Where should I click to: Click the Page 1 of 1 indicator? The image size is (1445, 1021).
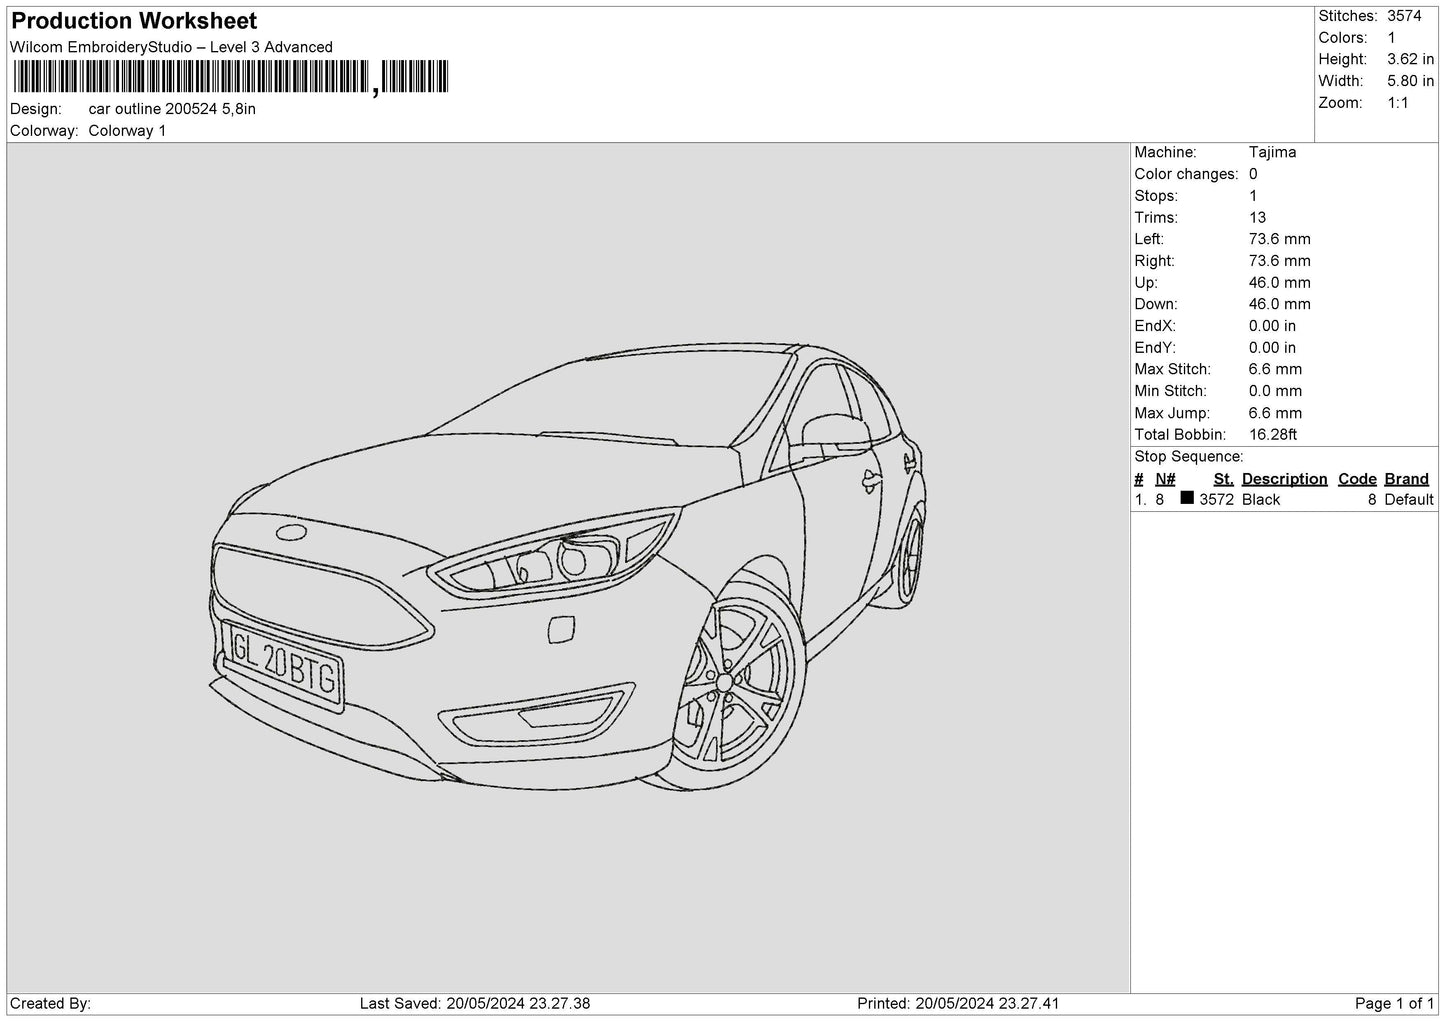point(1394,1003)
